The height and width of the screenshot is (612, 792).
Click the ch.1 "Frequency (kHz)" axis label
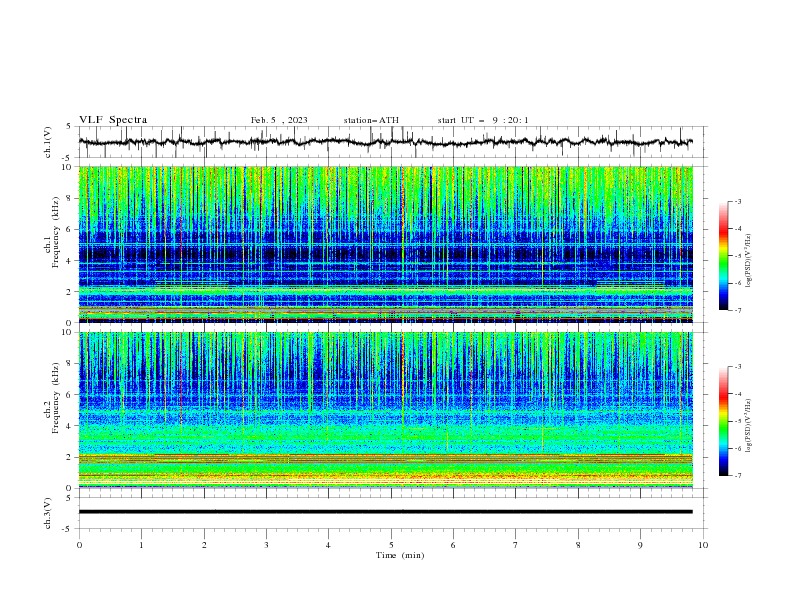56,232
